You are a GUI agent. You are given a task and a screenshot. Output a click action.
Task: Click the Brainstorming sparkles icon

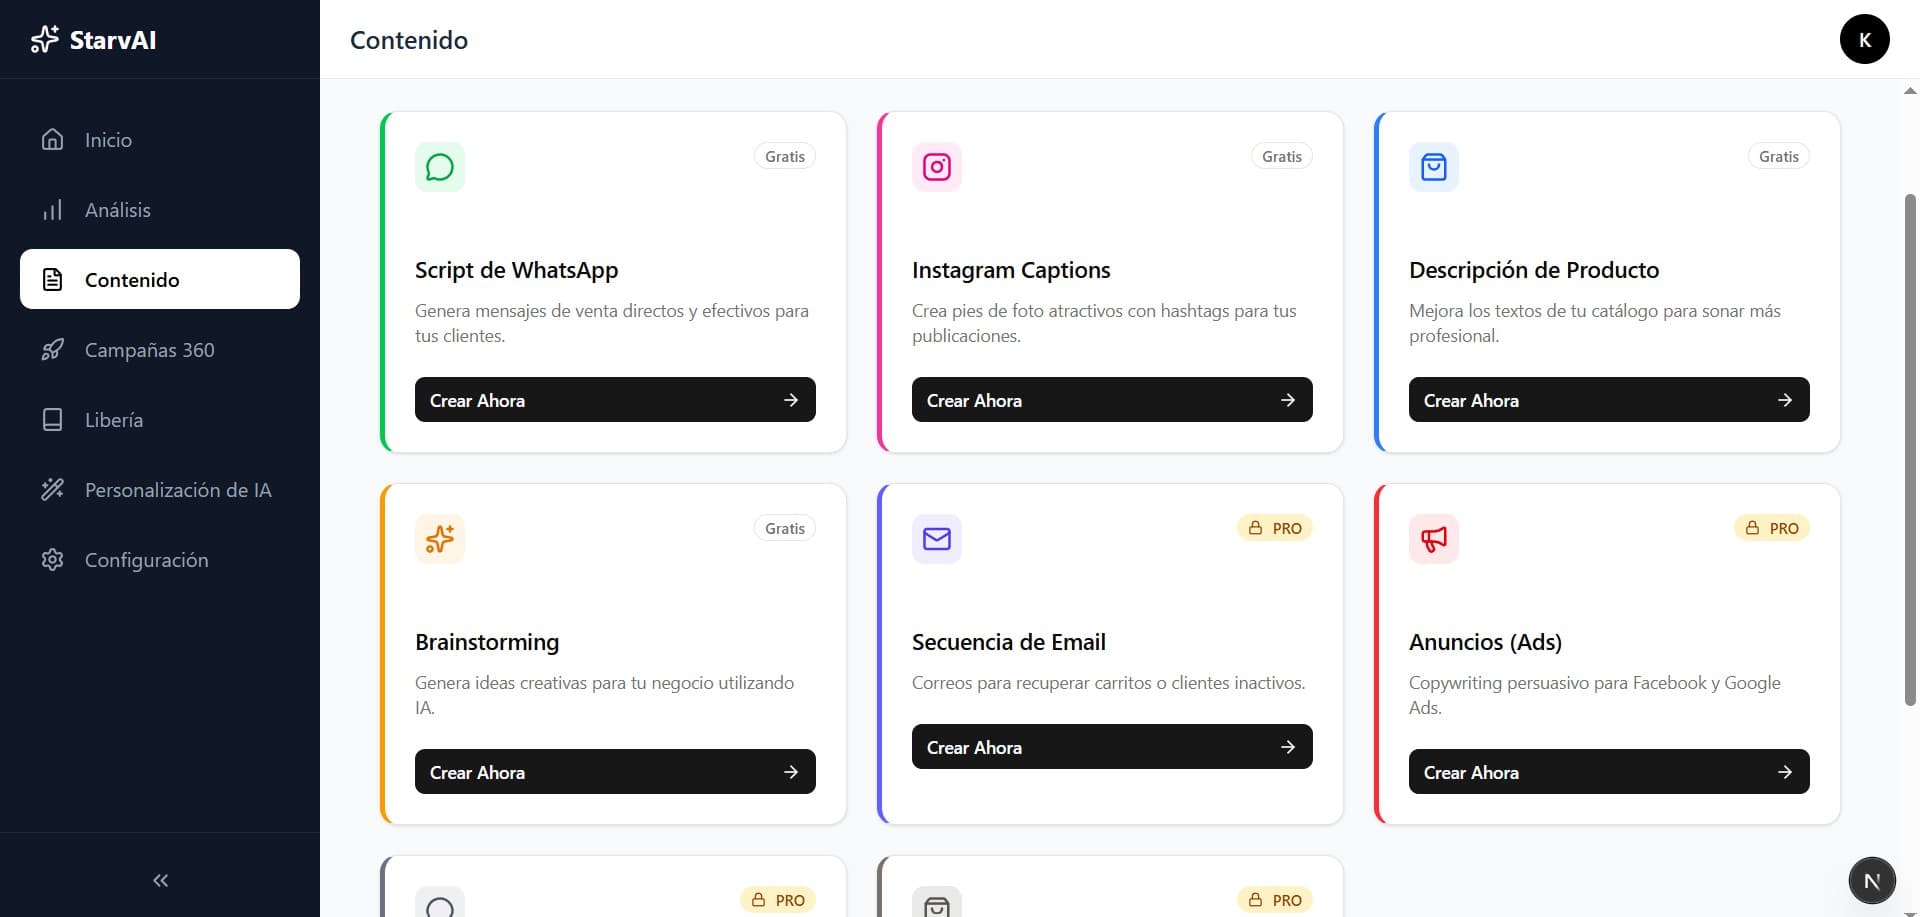(x=439, y=539)
